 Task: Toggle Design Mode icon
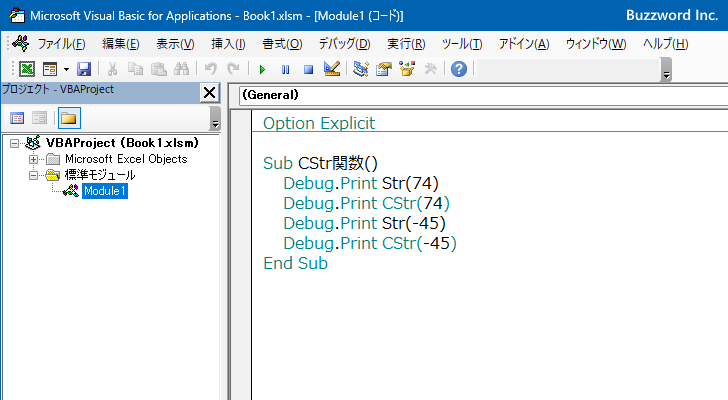click(332, 69)
